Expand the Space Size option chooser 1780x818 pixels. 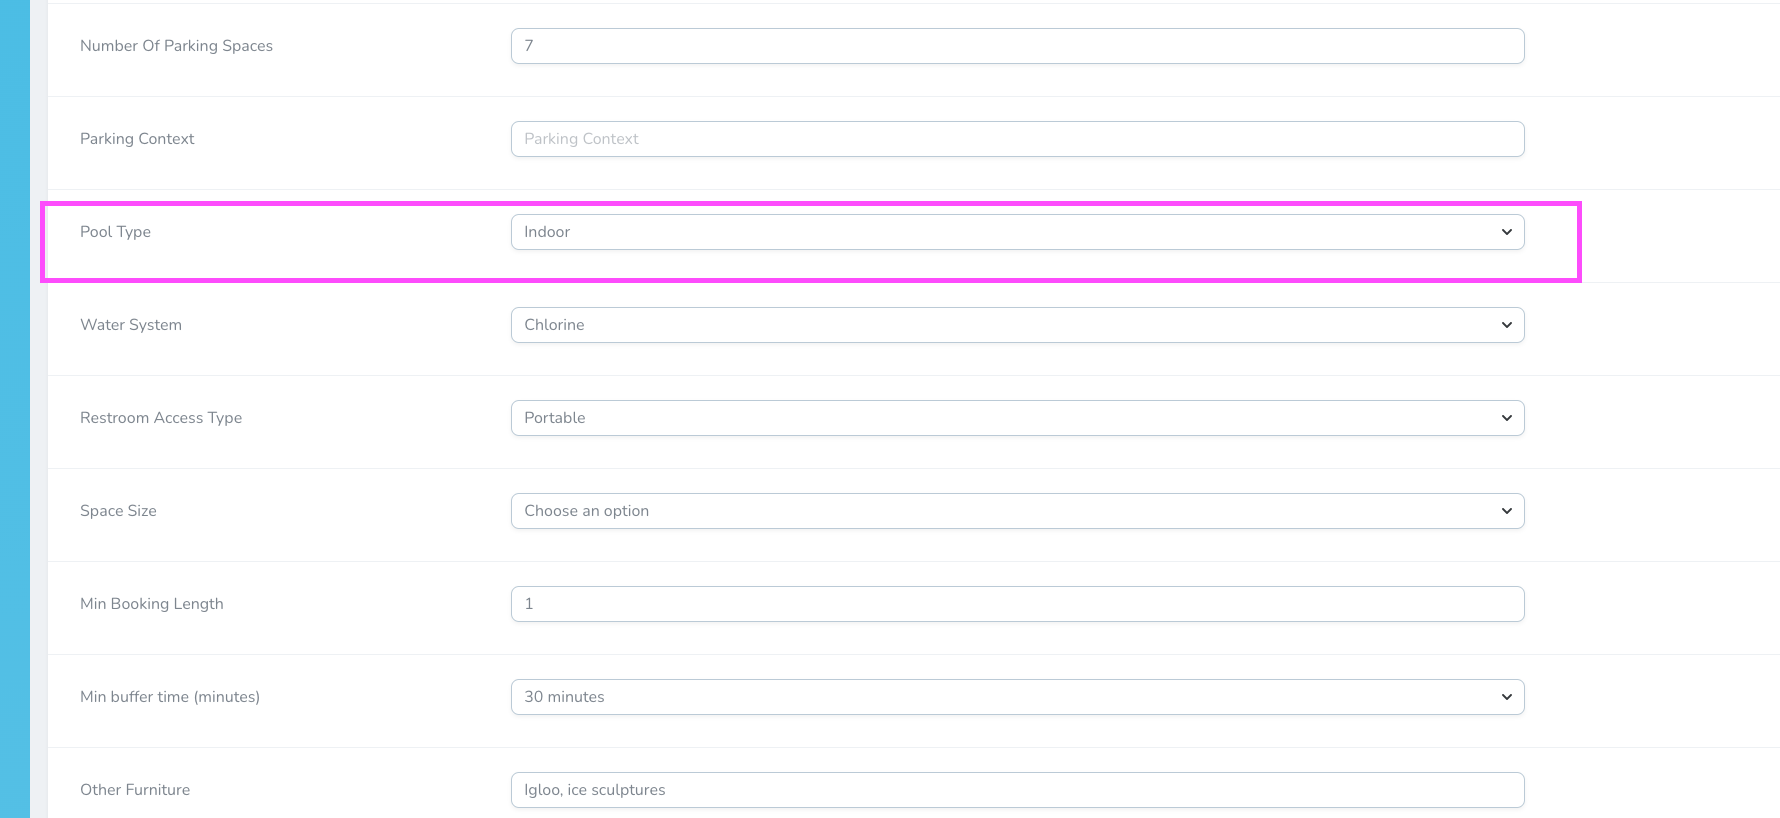pyautogui.click(x=1017, y=510)
